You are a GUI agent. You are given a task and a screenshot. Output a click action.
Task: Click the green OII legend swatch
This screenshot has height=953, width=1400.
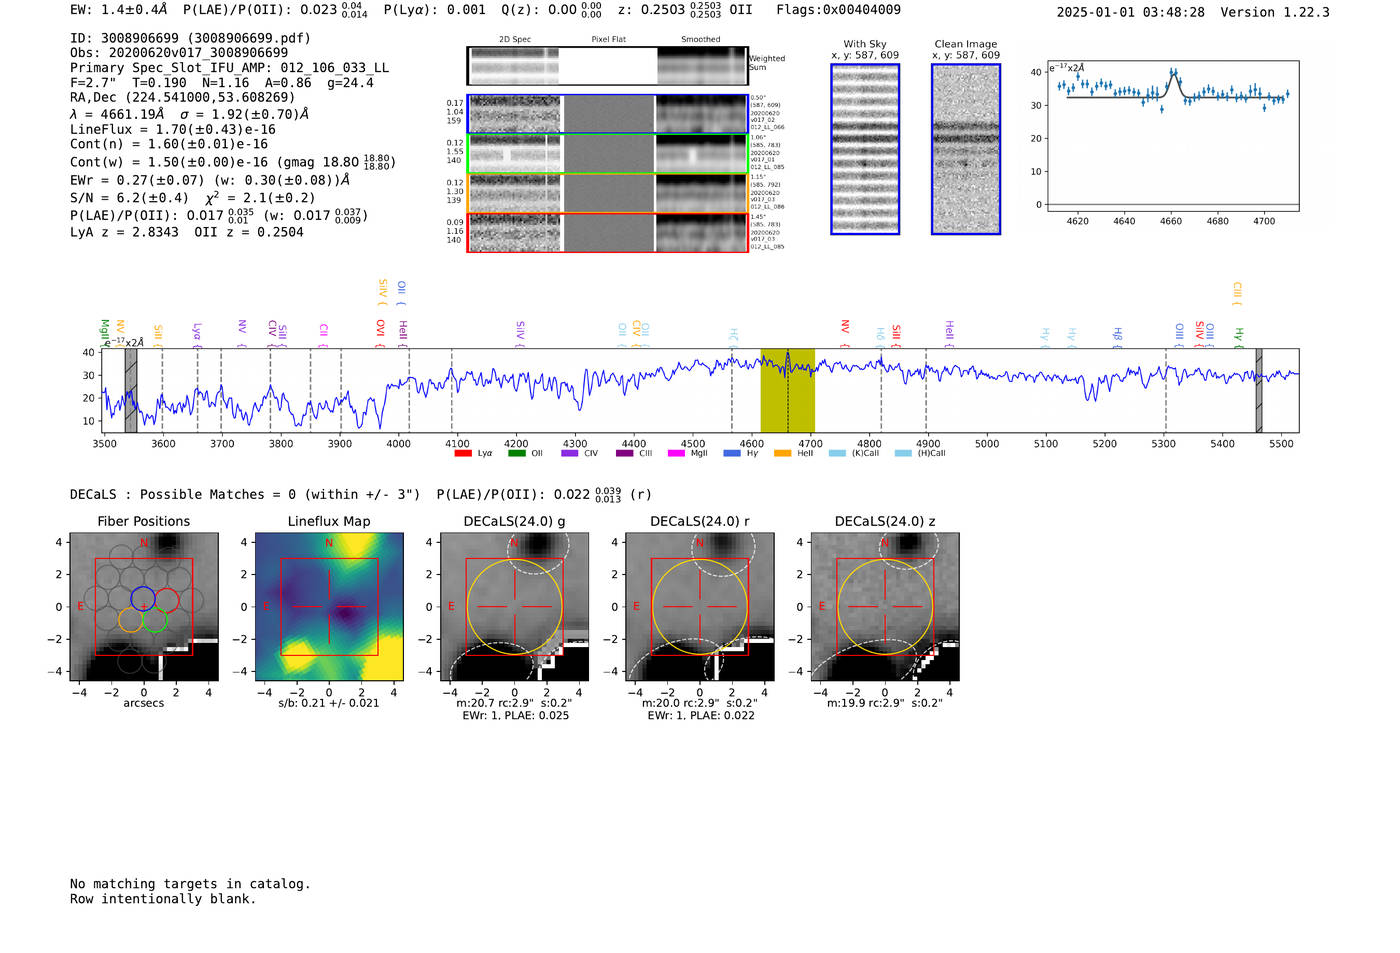pyautogui.click(x=516, y=453)
